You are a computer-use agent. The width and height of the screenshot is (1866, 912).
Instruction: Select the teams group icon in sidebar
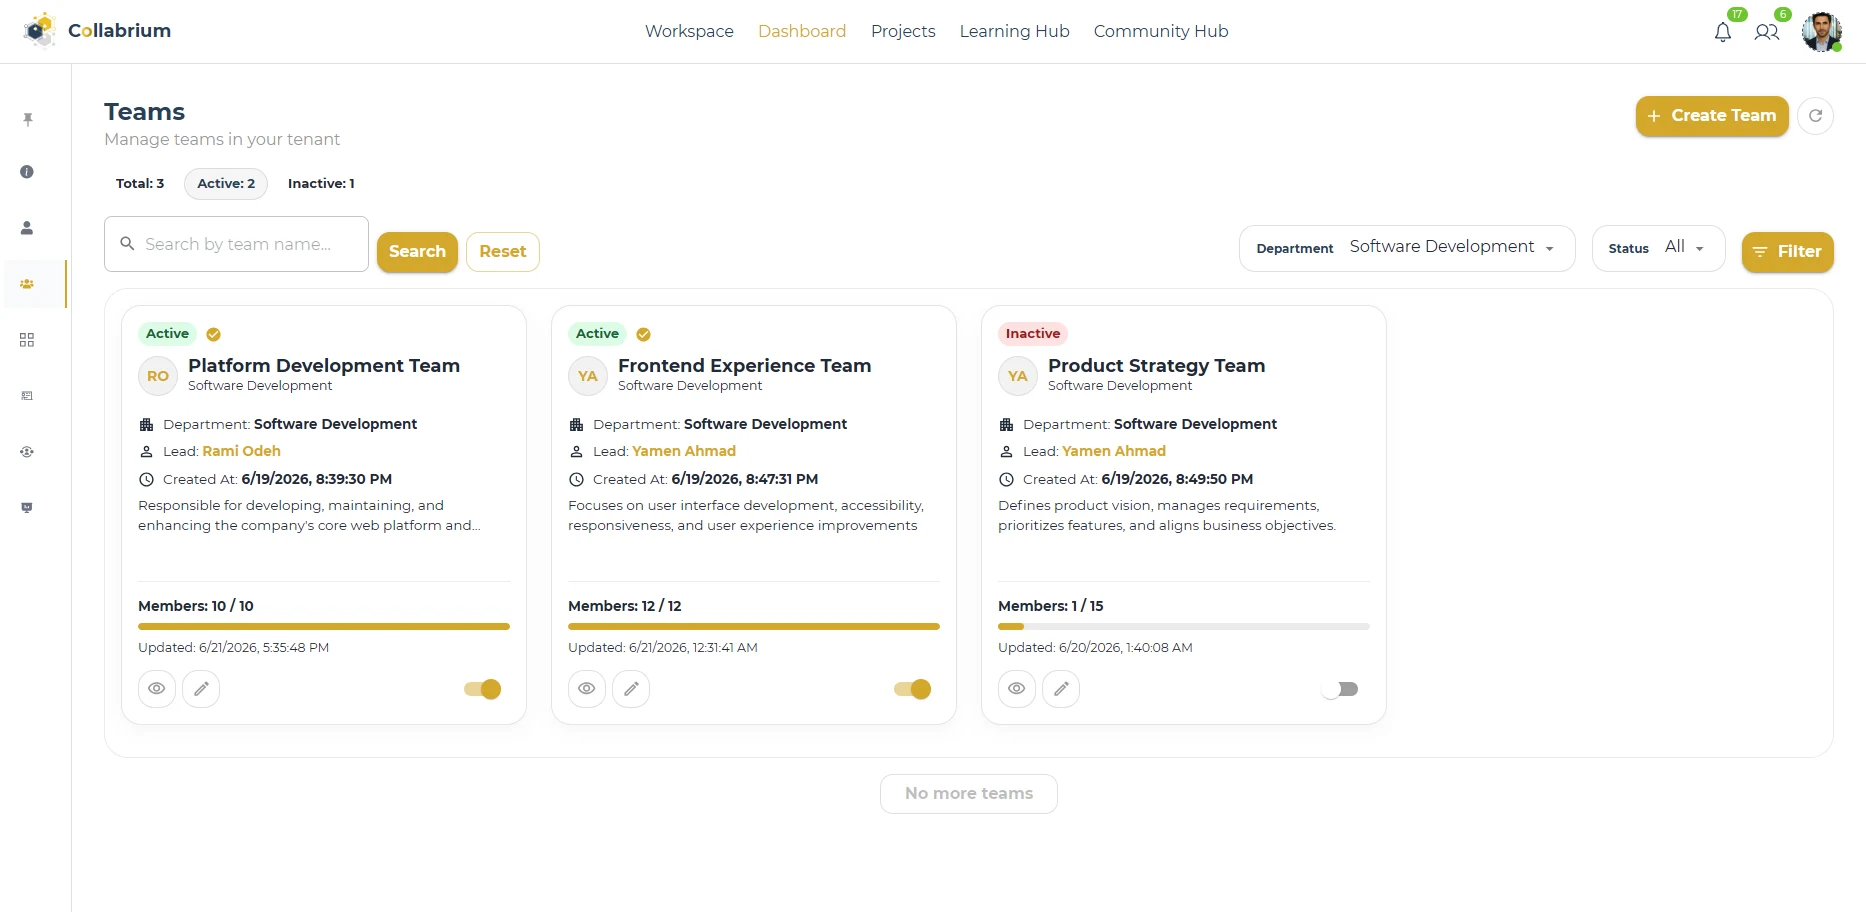click(x=27, y=284)
